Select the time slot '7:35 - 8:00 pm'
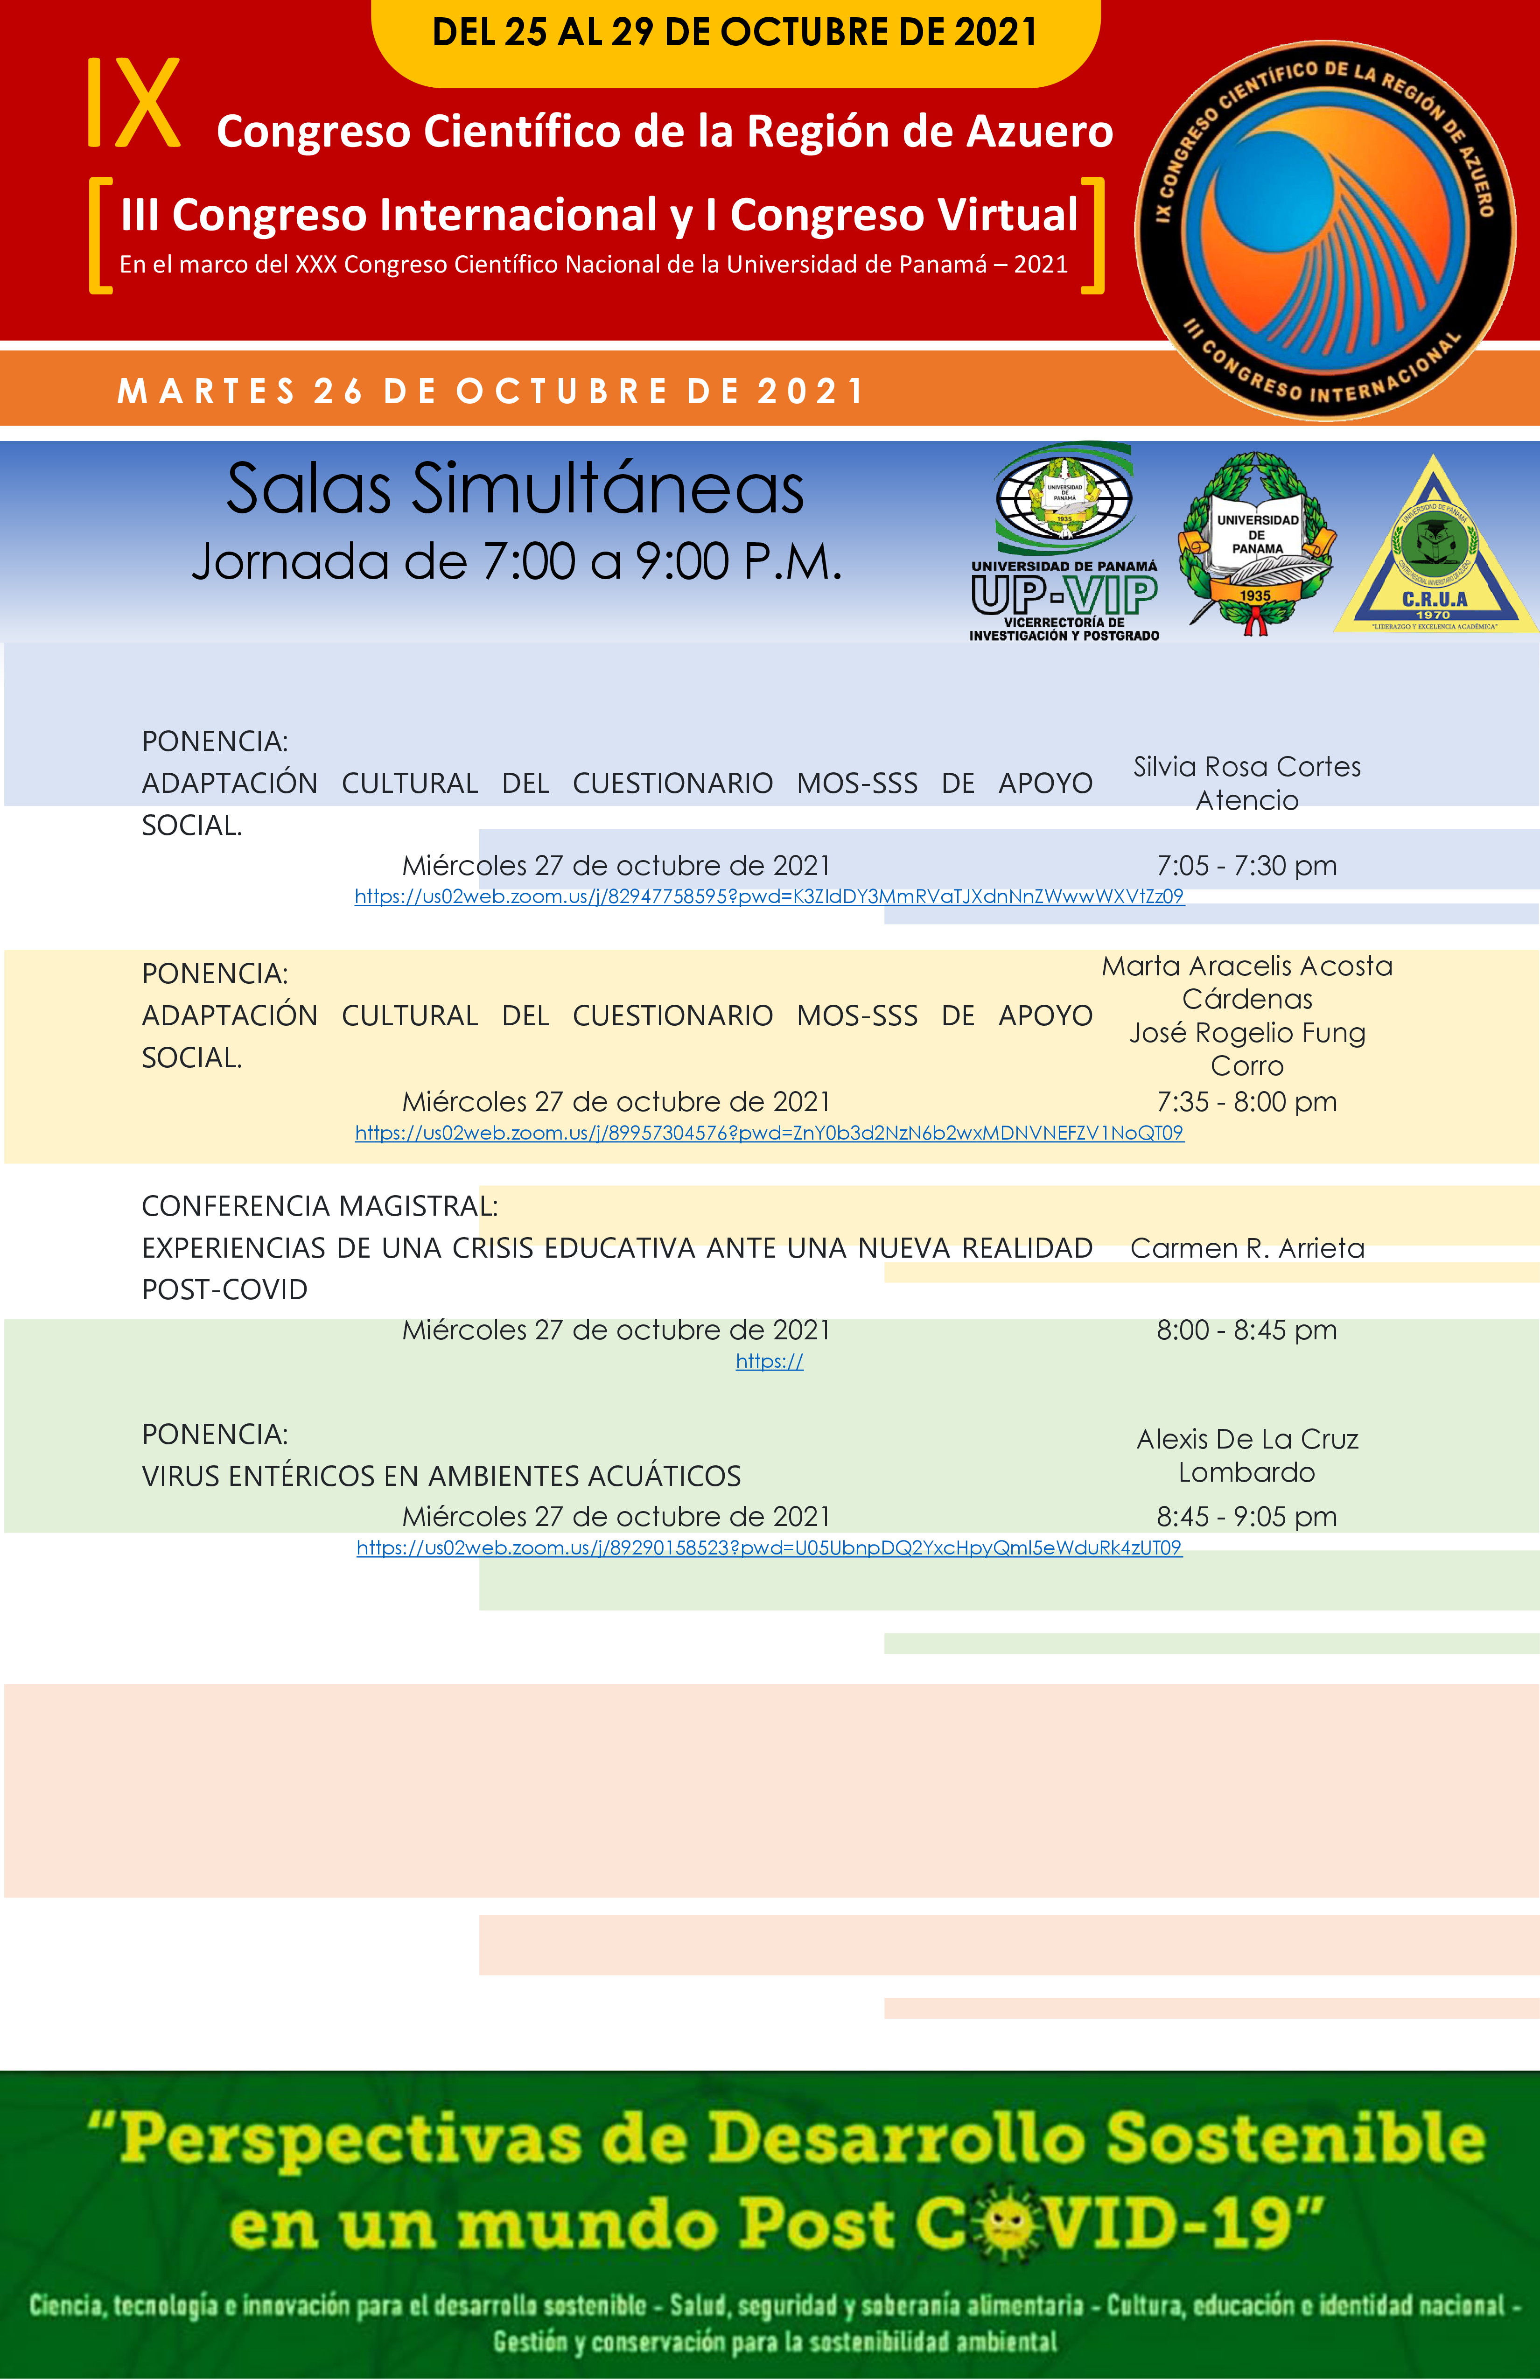The height and width of the screenshot is (2380, 1540). point(1247,1101)
